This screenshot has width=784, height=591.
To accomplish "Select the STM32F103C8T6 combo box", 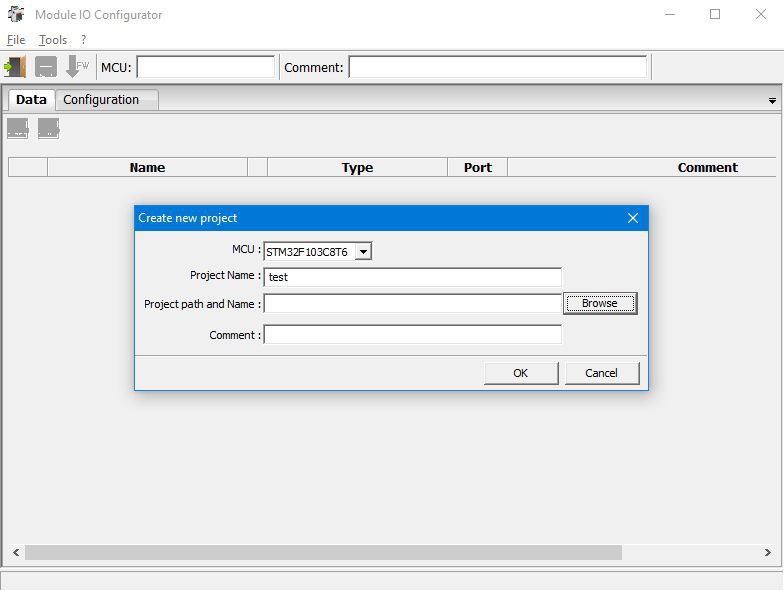I will tap(318, 252).
